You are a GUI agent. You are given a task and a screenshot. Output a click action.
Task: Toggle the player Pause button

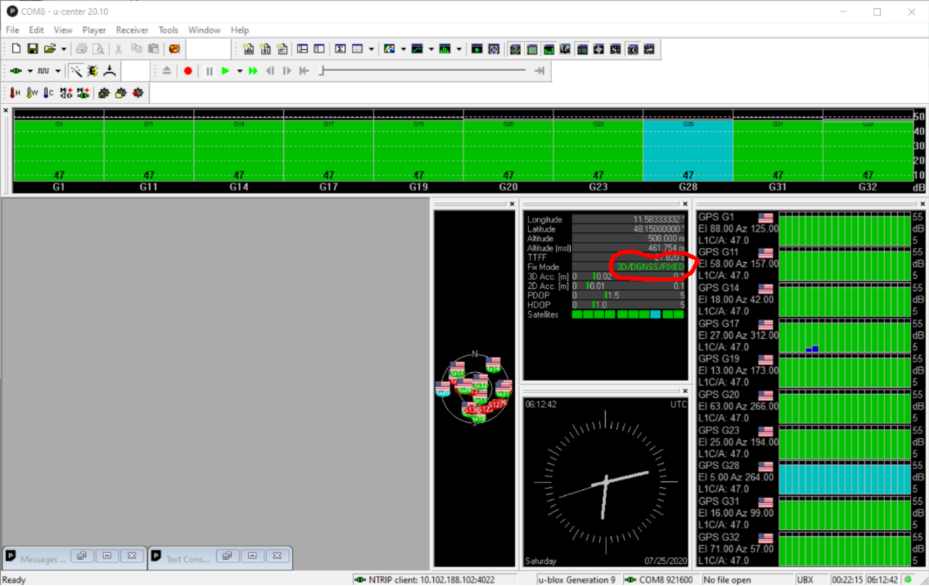pos(209,71)
